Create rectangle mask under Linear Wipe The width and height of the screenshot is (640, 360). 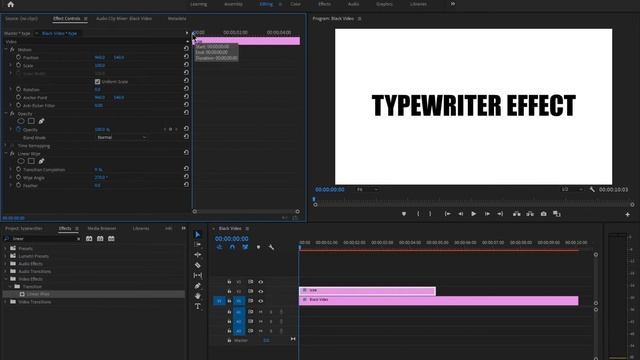(x=31, y=161)
